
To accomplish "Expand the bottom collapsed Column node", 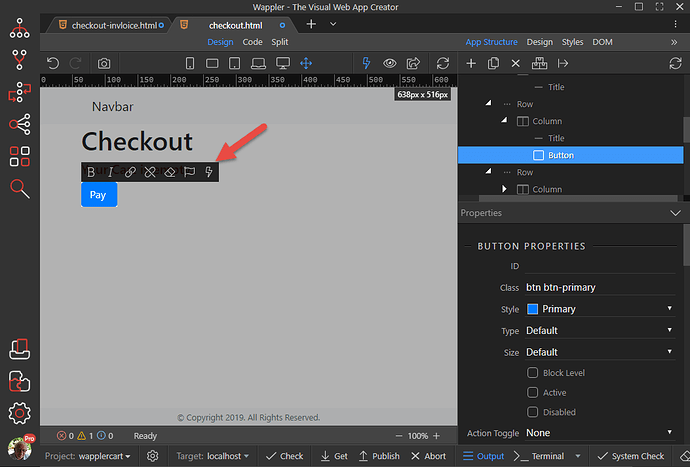I will 504,189.
